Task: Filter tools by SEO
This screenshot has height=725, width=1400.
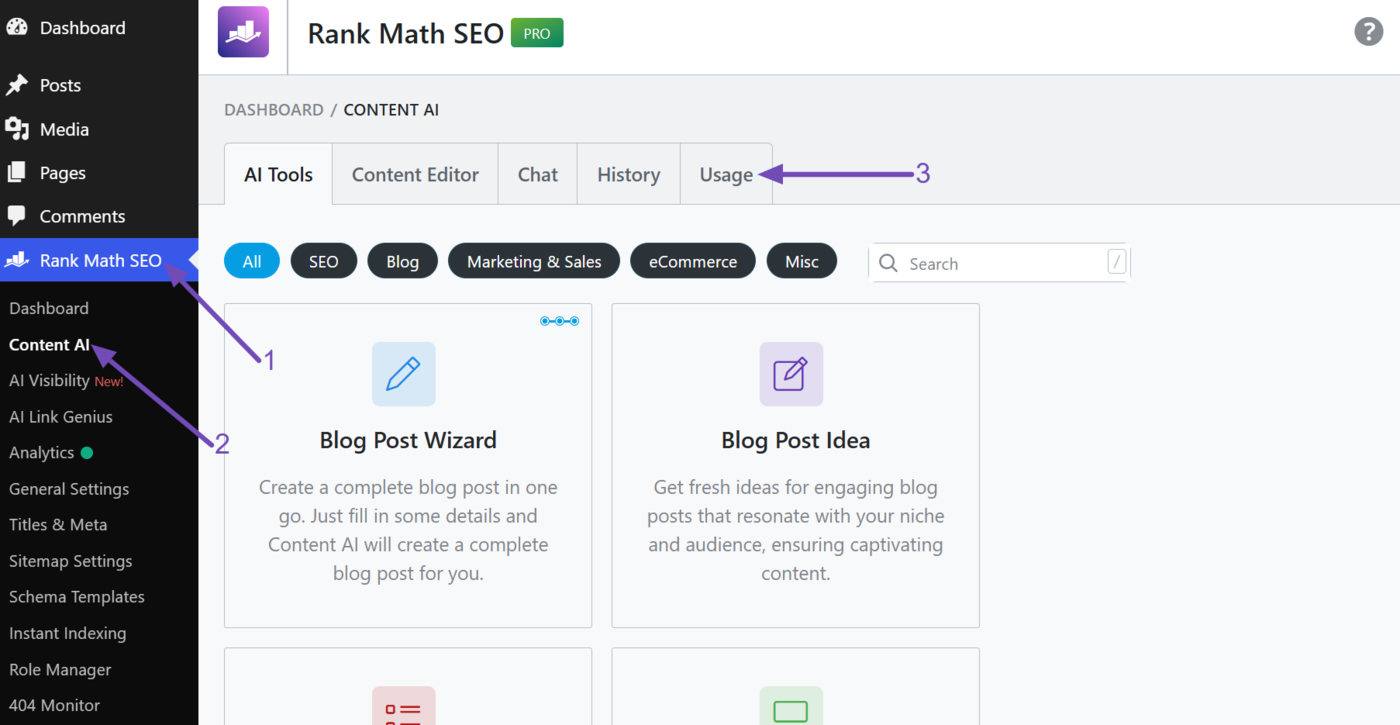Action: click(x=324, y=261)
